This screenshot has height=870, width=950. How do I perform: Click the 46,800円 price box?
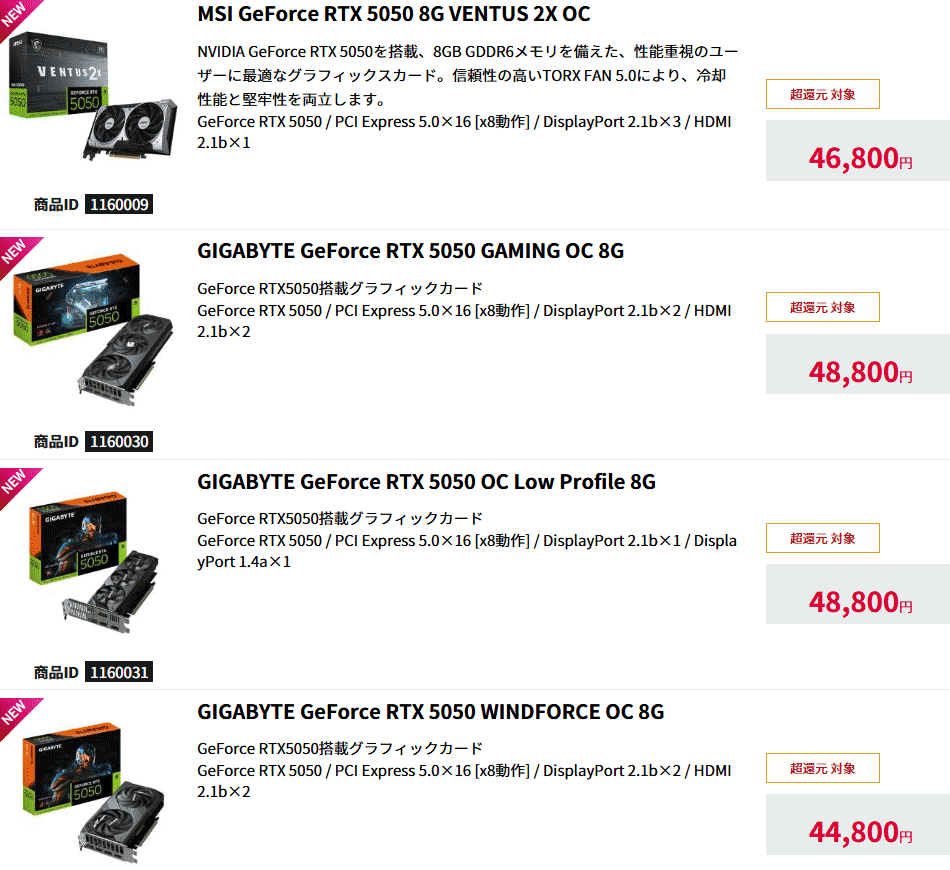858,150
